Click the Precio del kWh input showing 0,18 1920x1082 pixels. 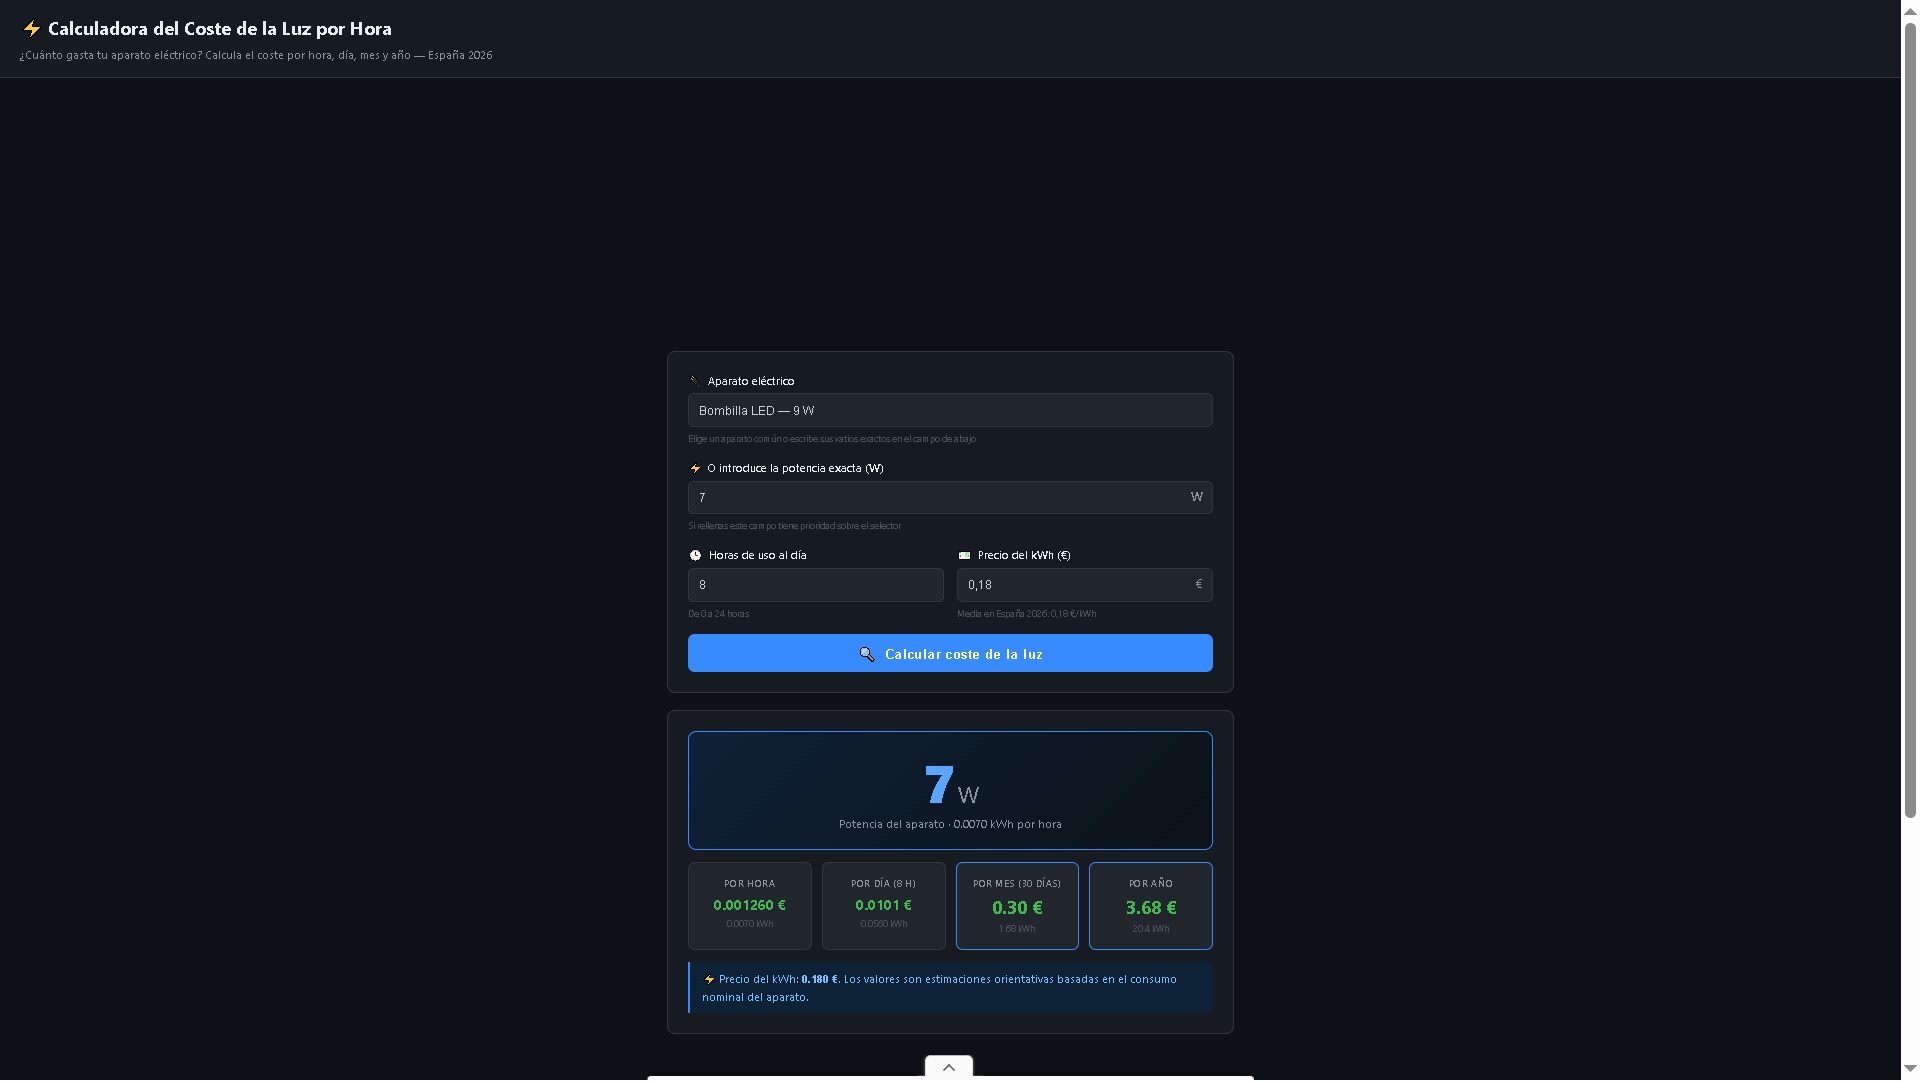tap(1076, 585)
